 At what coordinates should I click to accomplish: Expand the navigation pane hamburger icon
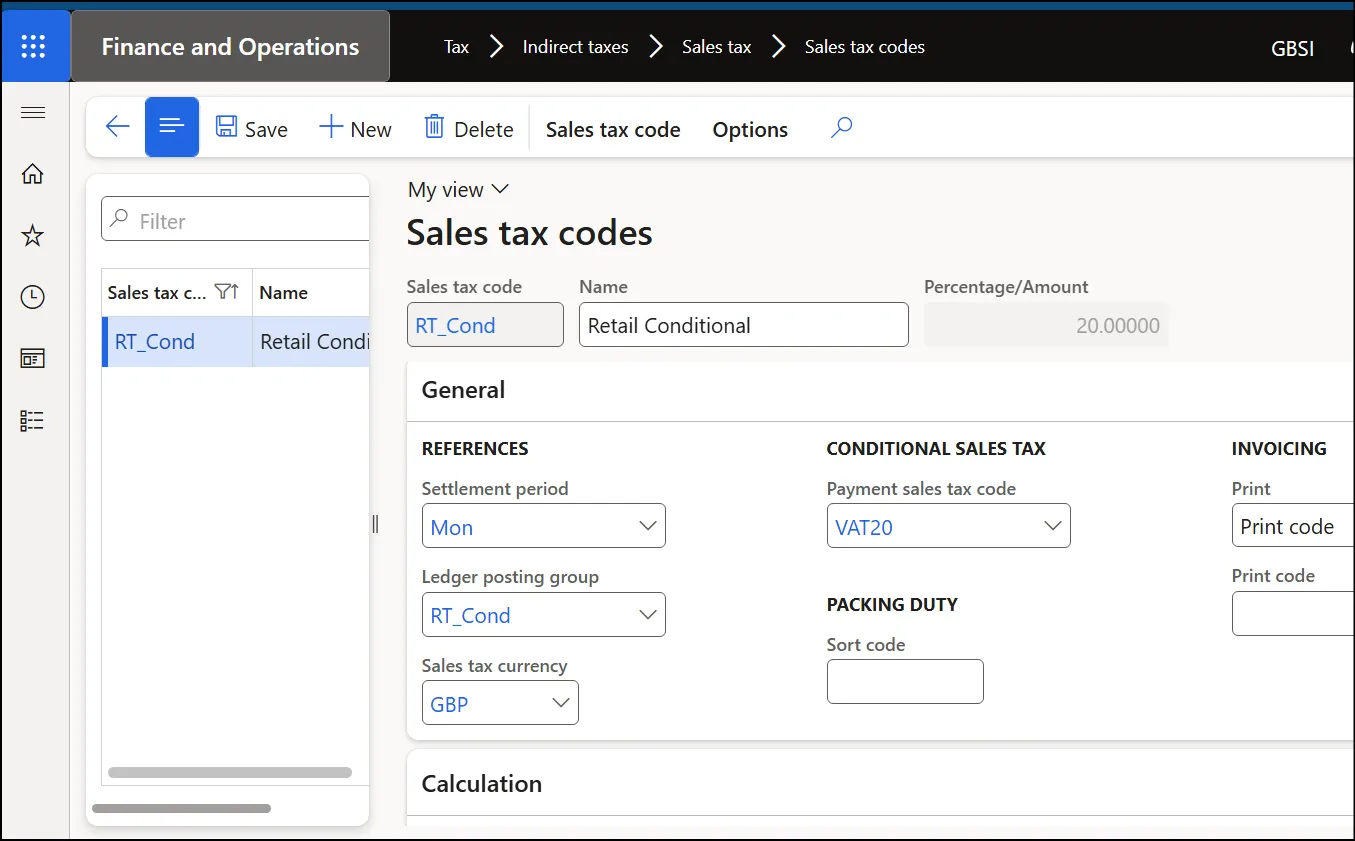pyautogui.click(x=33, y=112)
